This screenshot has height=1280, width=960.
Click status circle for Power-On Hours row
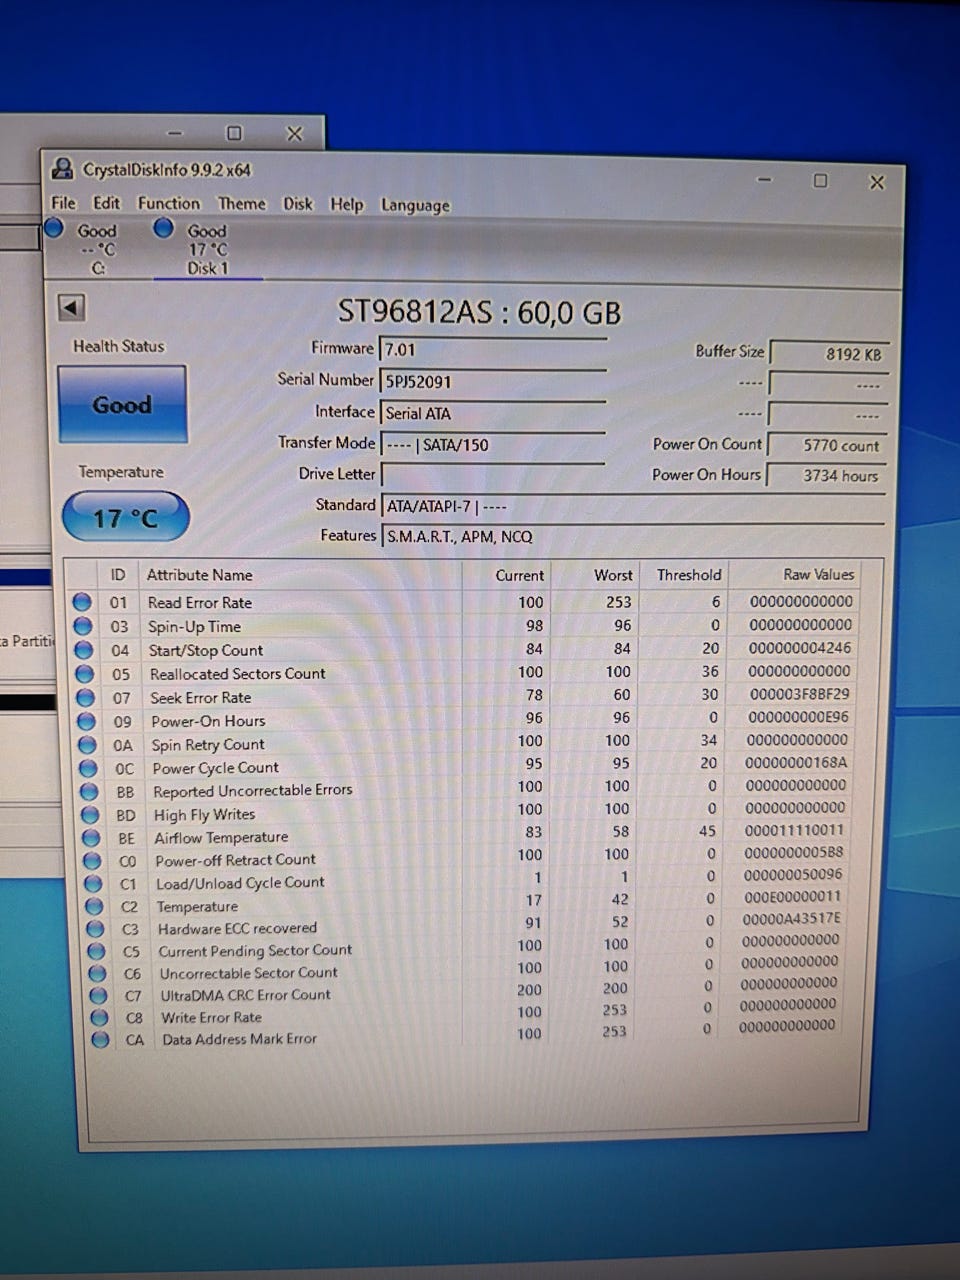[x=86, y=721]
